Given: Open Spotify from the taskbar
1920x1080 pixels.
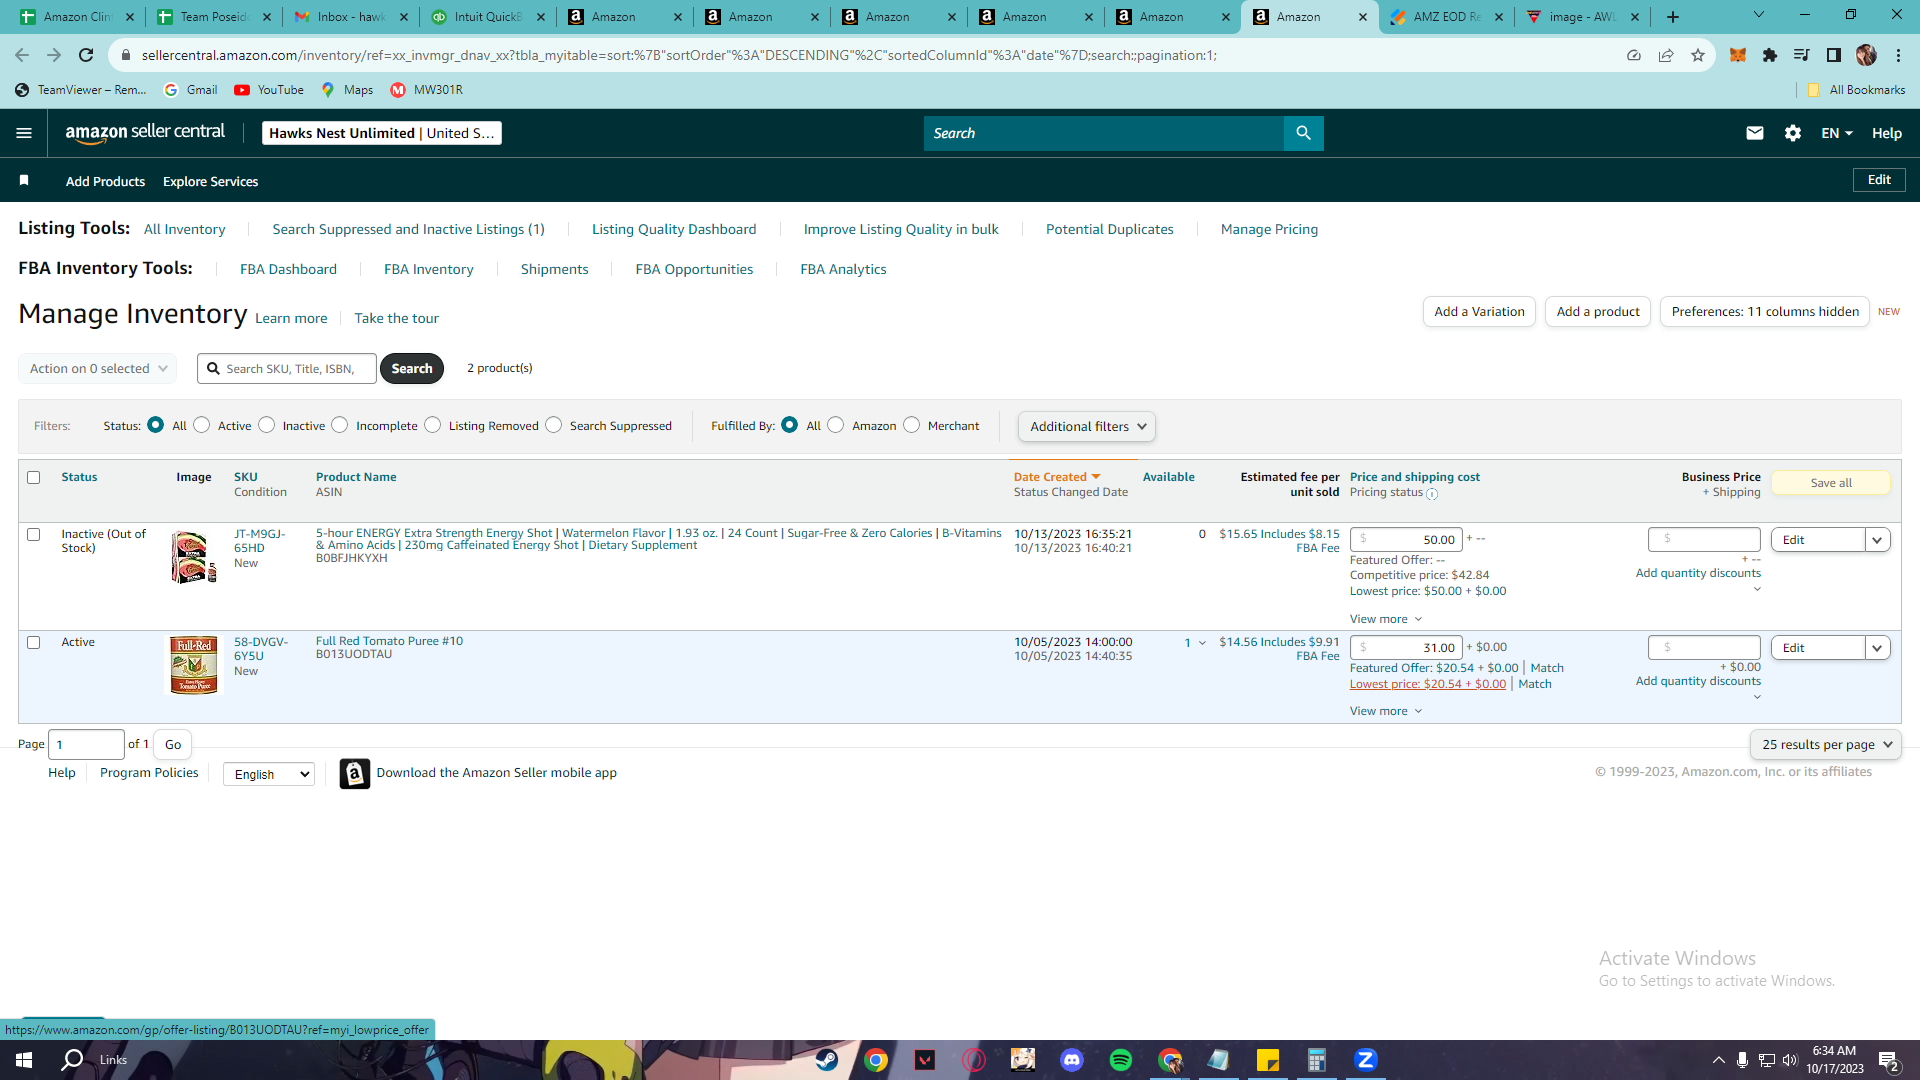Looking at the screenshot, I should [1121, 1060].
